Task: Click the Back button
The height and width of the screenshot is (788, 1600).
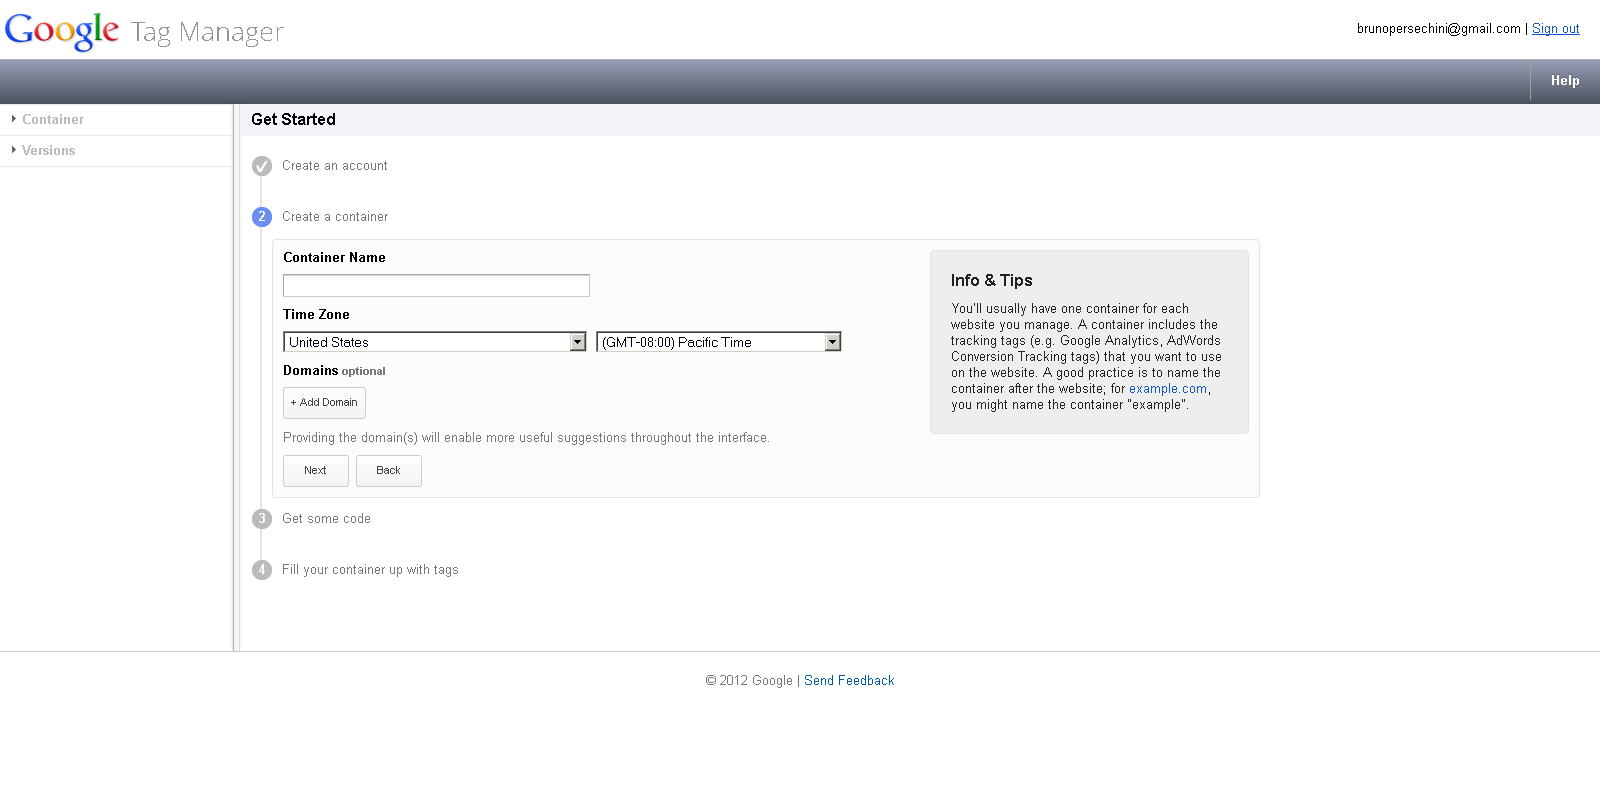Action: click(388, 471)
